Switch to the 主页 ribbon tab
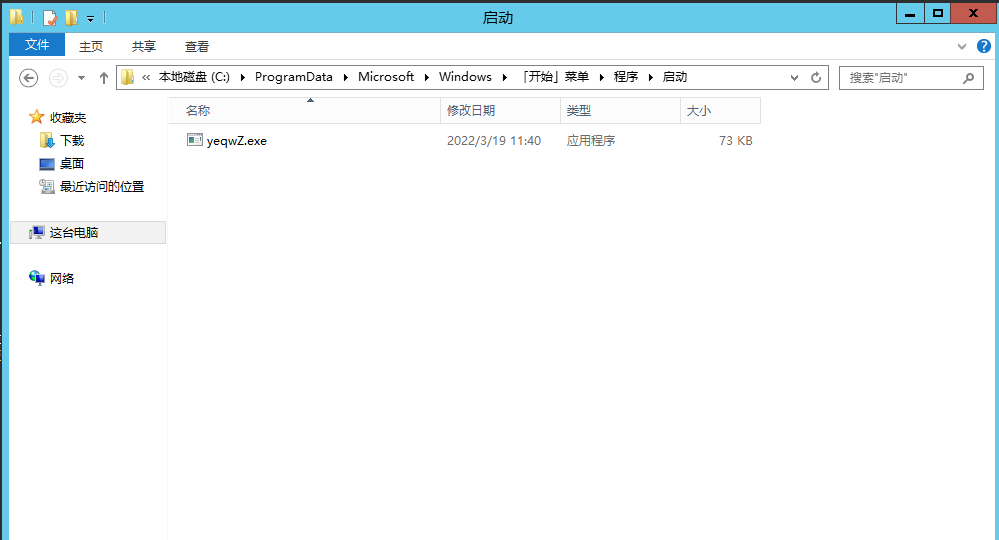999x540 pixels. click(x=90, y=46)
